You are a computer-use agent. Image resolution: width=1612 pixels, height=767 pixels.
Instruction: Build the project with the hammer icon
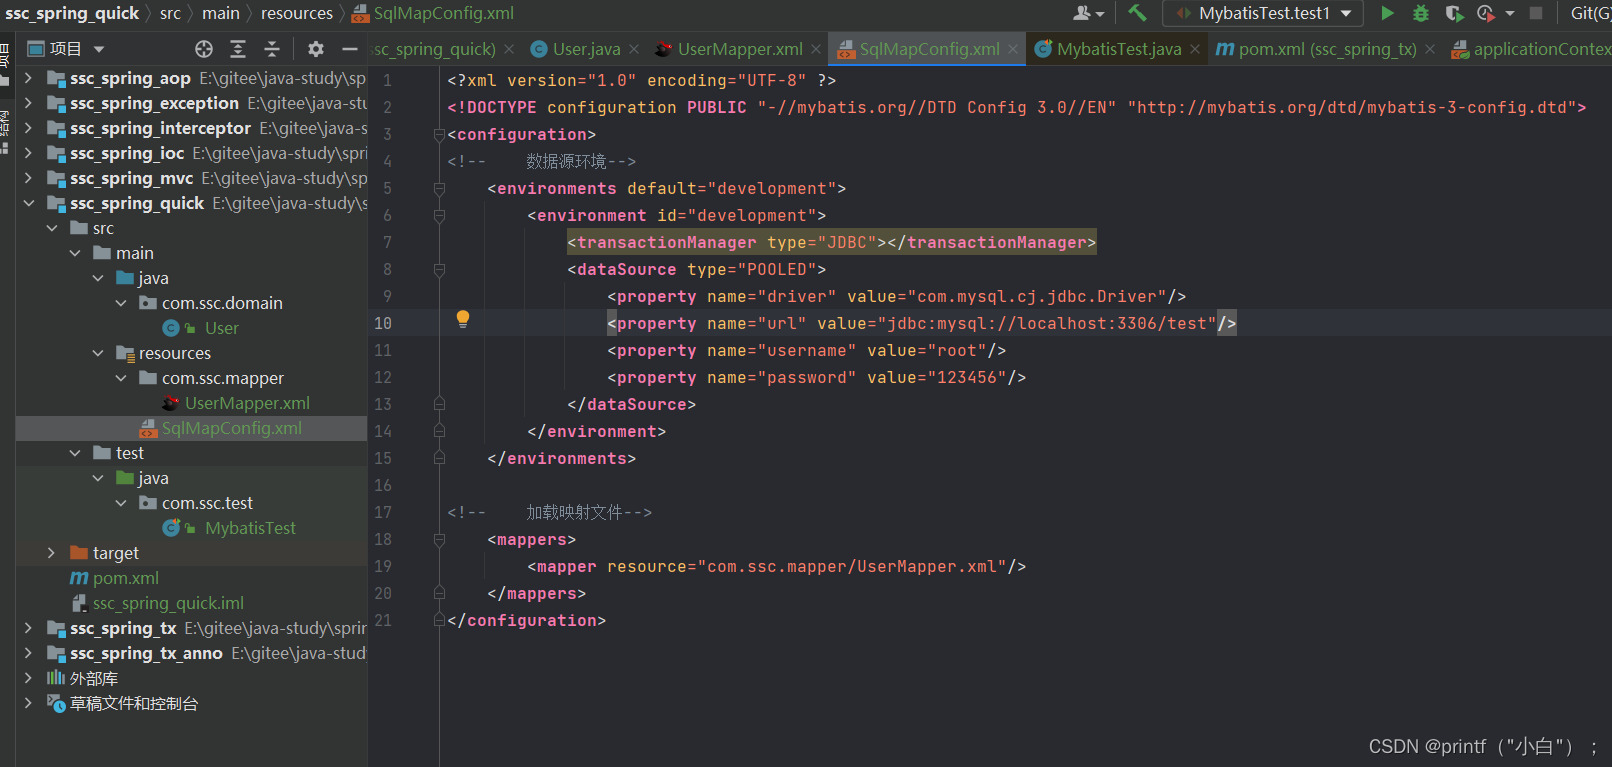(1137, 13)
